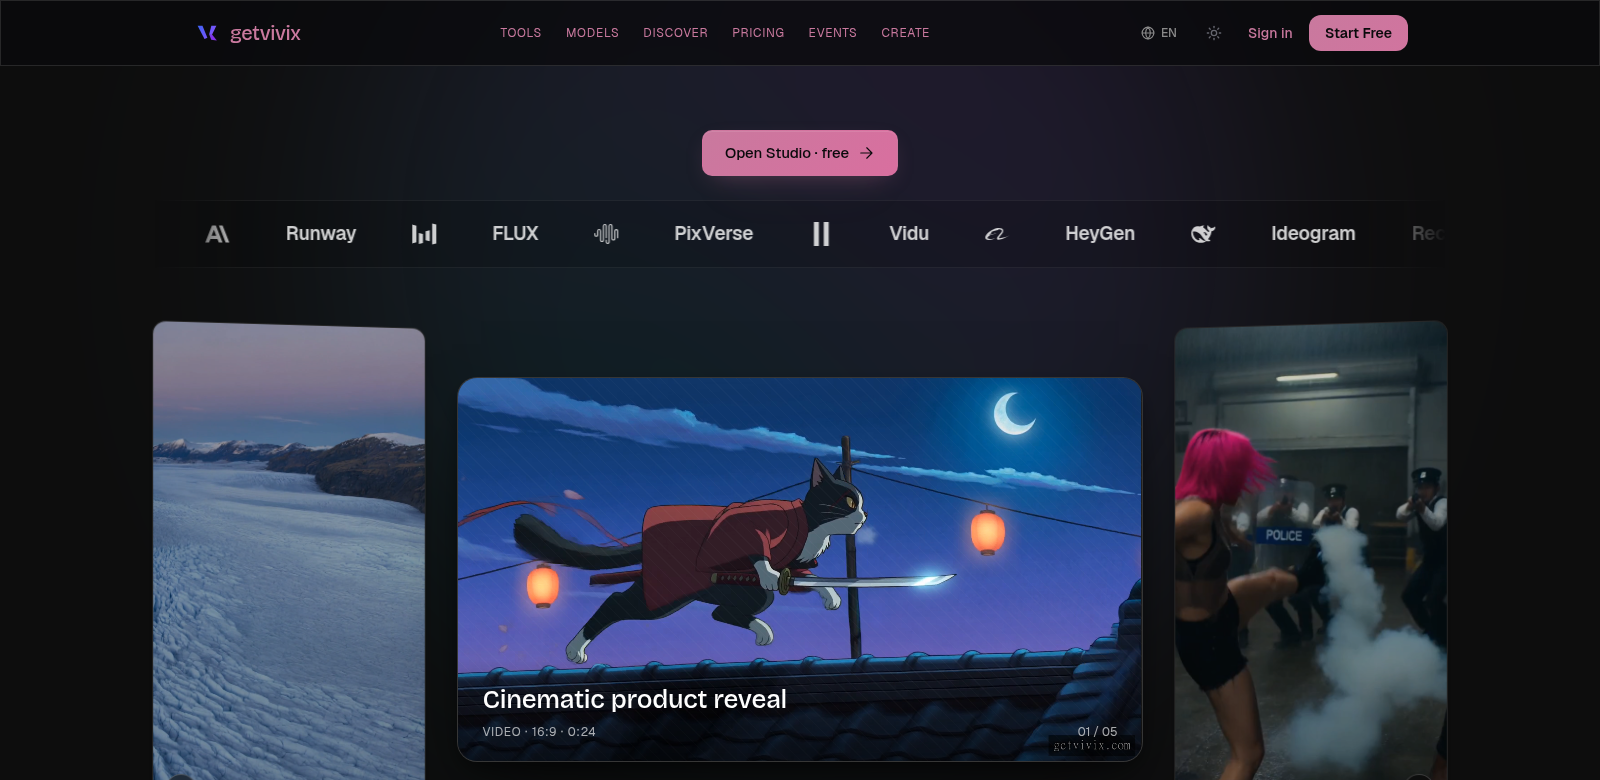This screenshot has height=780, width=1600.
Task: Select the PixVerse model label
Action: point(713,233)
